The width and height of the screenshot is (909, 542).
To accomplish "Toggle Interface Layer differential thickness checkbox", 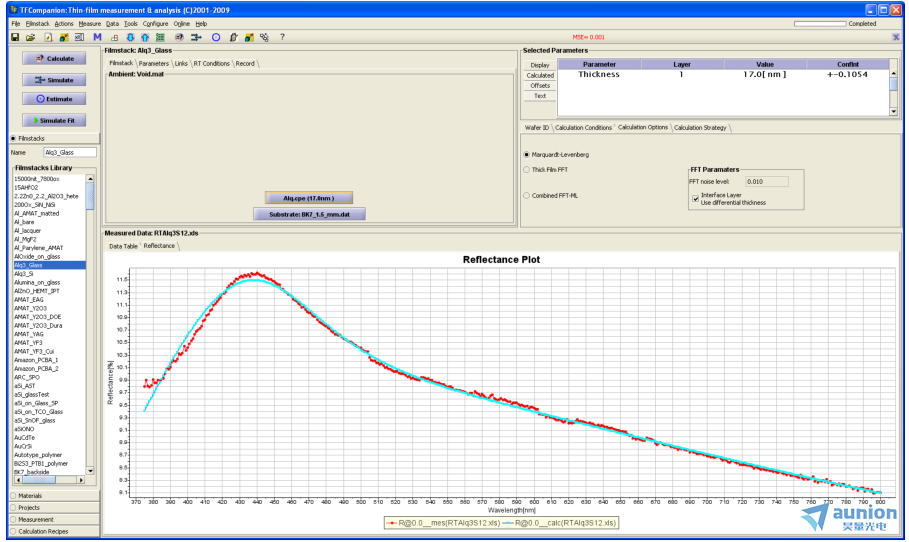I will tap(696, 199).
